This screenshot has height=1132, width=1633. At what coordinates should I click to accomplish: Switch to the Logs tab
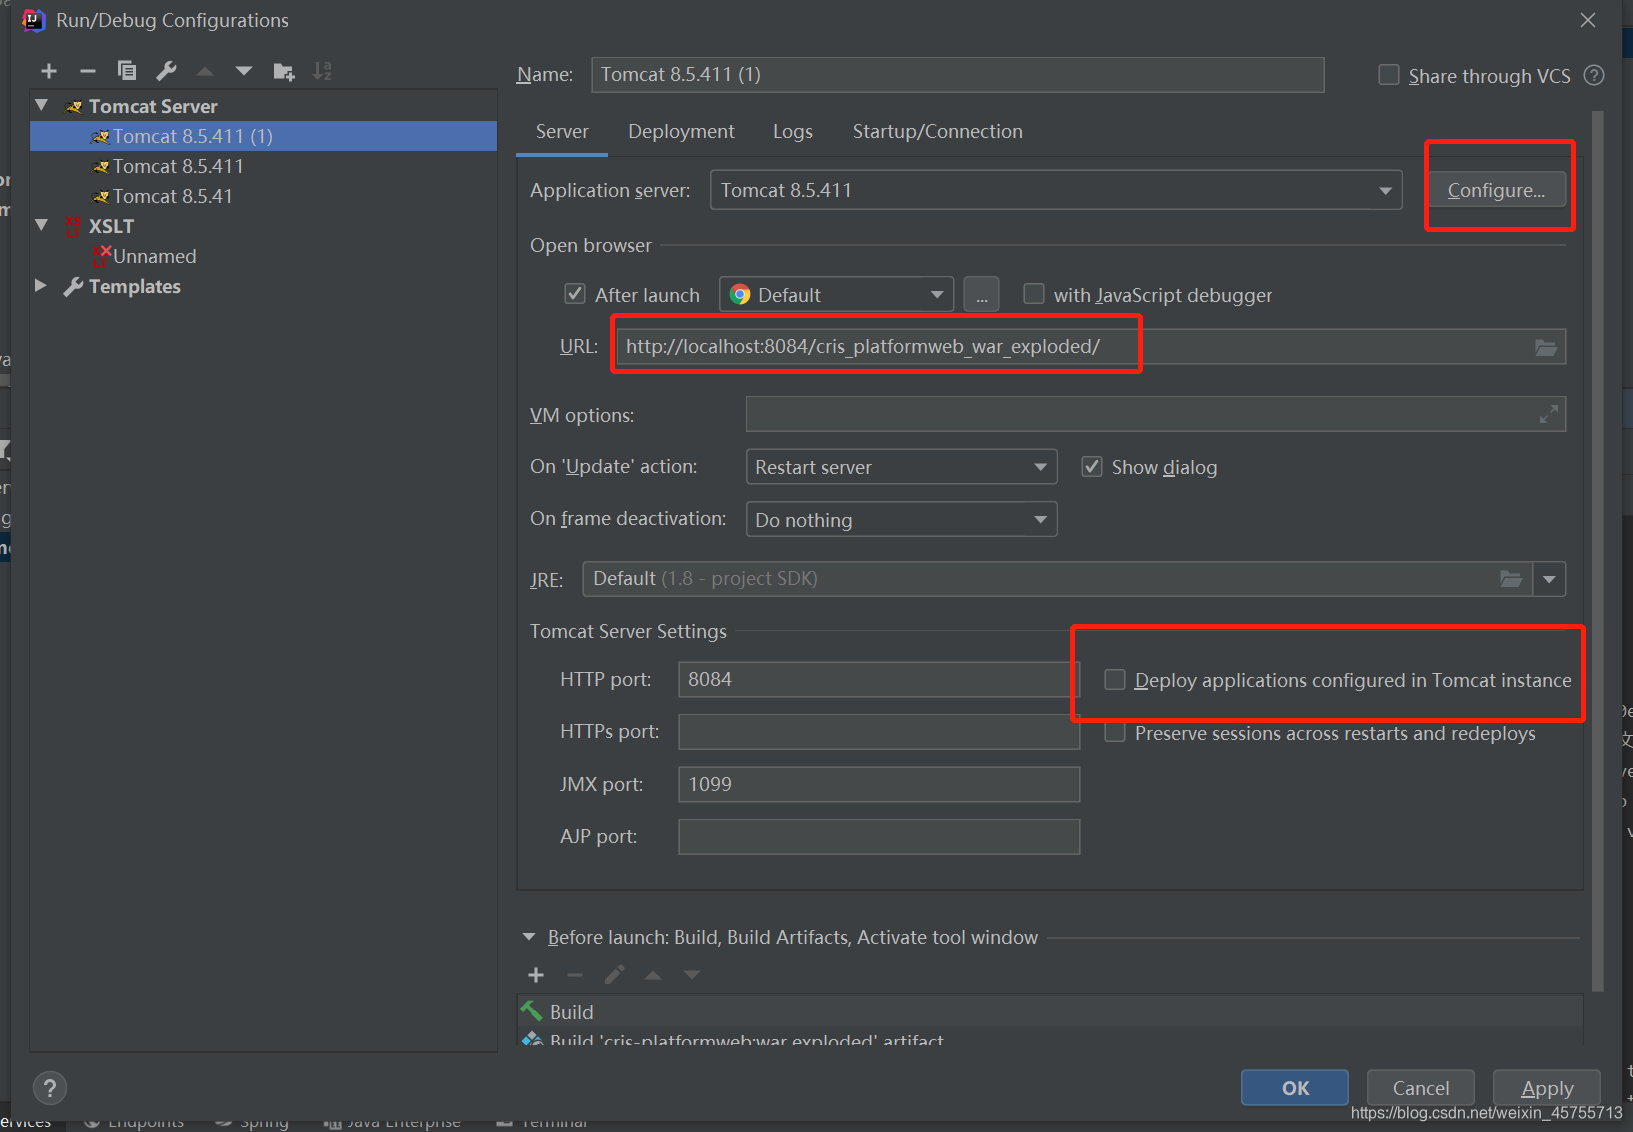click(x=793, y=132)
